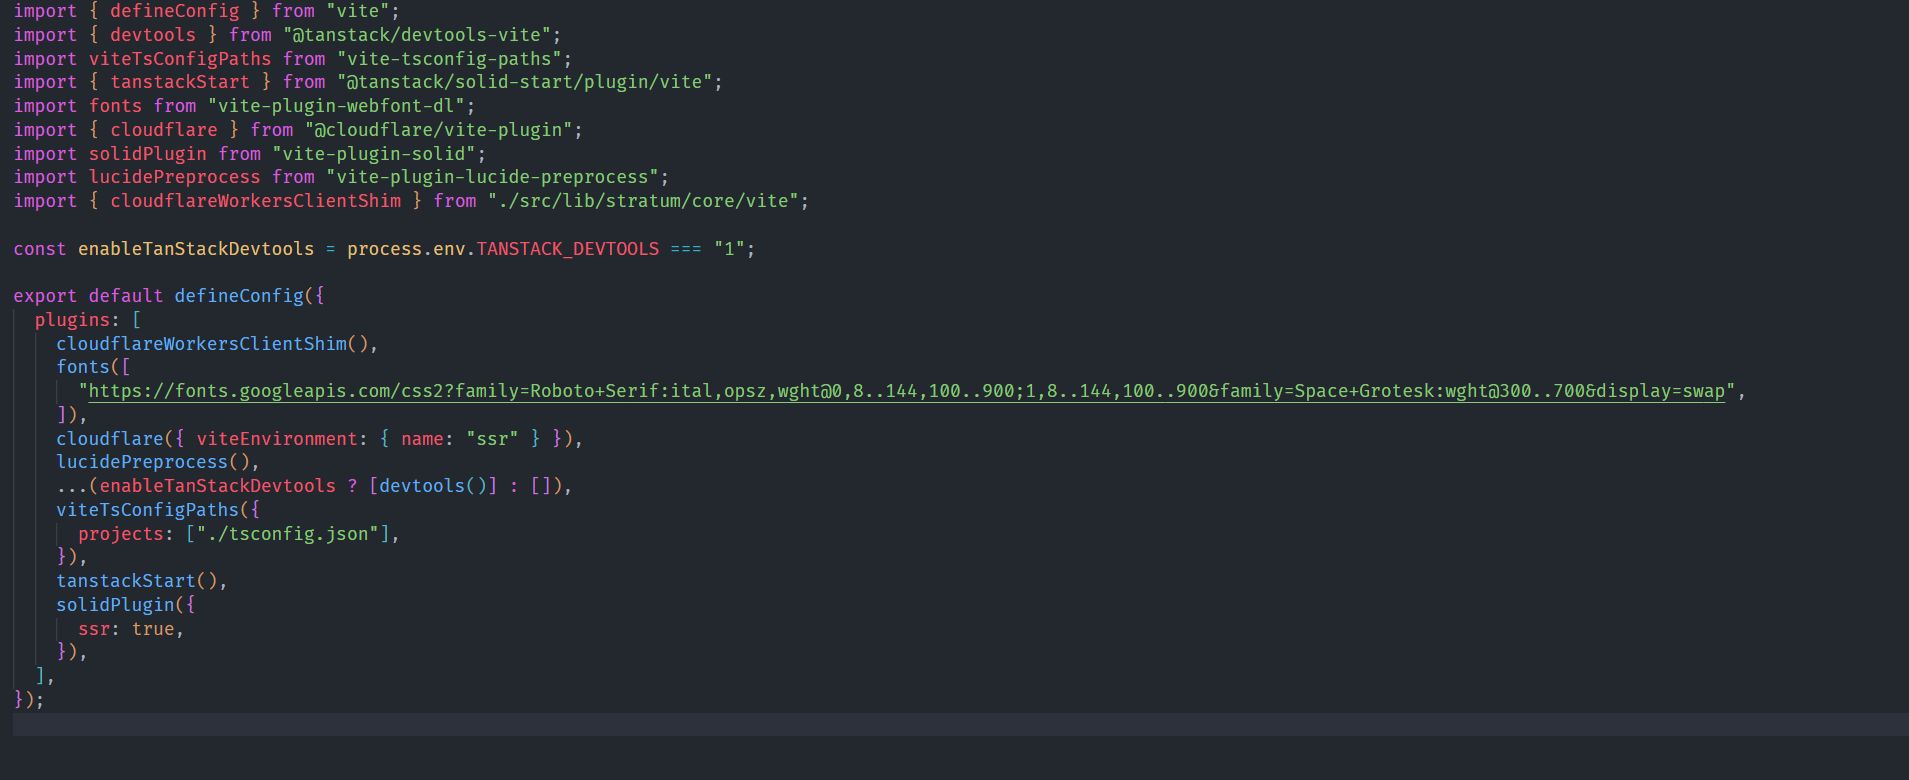
Task: Click the "export" keyword
Action: coord(45,296)
